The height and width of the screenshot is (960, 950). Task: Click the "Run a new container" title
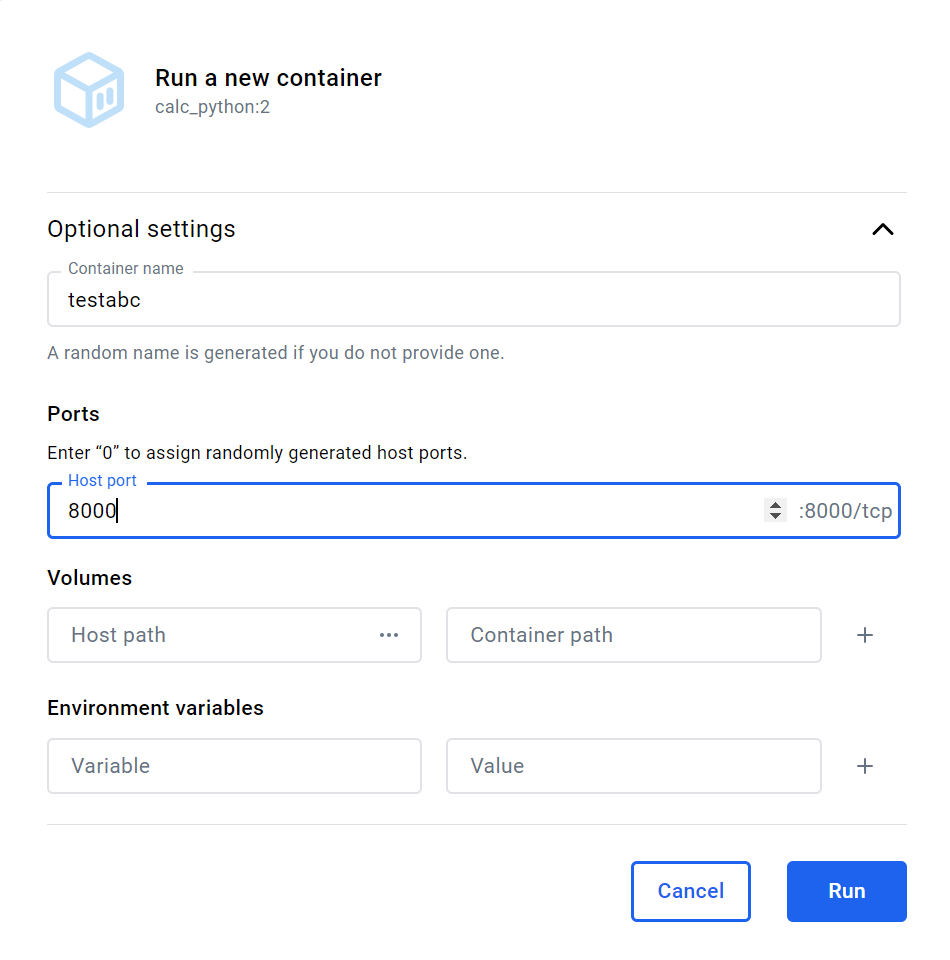(268, 78)
